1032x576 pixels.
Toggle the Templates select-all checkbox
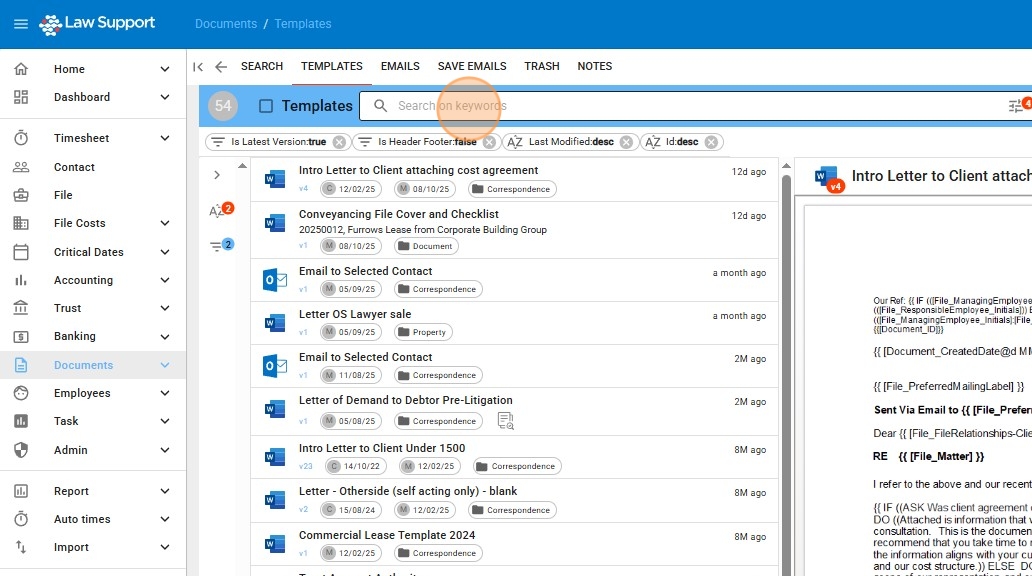coord(266,106)
